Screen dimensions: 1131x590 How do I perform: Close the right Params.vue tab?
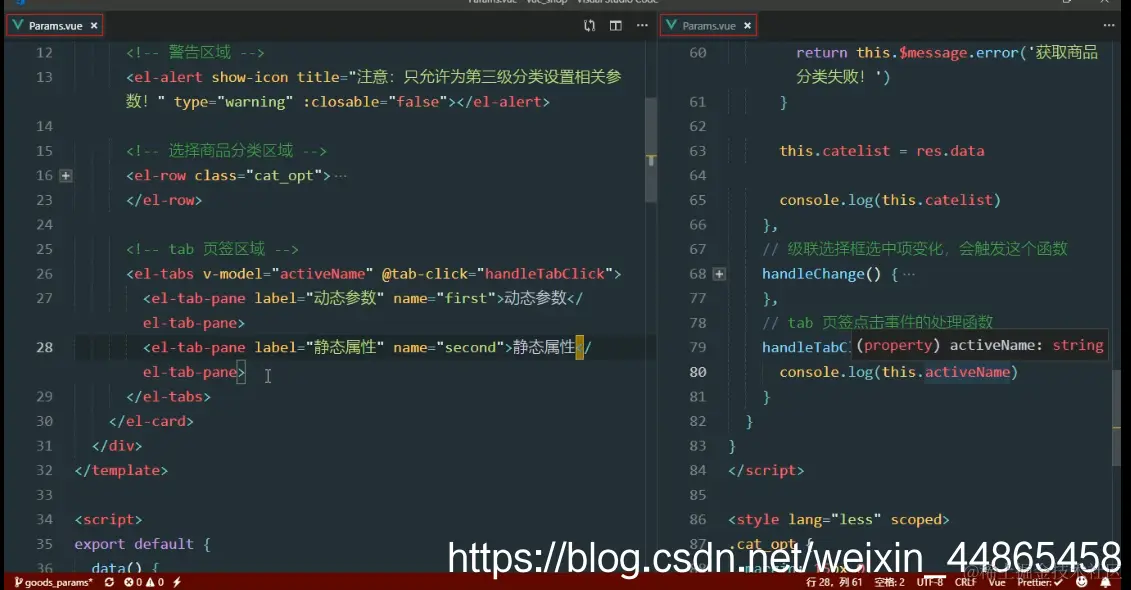pyautogui.click(x=747, y=26)
